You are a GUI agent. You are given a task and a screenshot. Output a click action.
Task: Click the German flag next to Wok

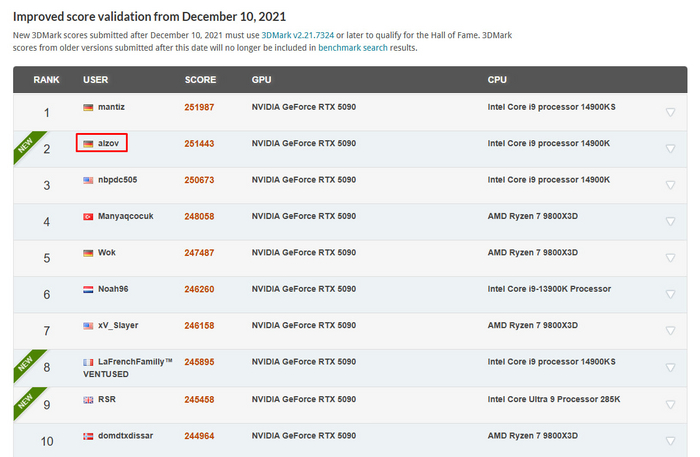[88, 253]
